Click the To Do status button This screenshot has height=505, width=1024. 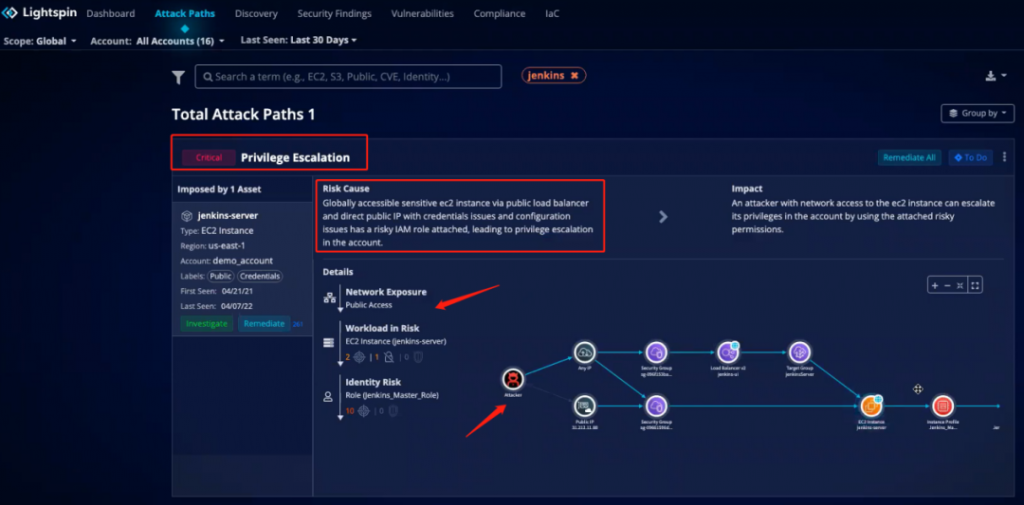[x=970, y=157]
